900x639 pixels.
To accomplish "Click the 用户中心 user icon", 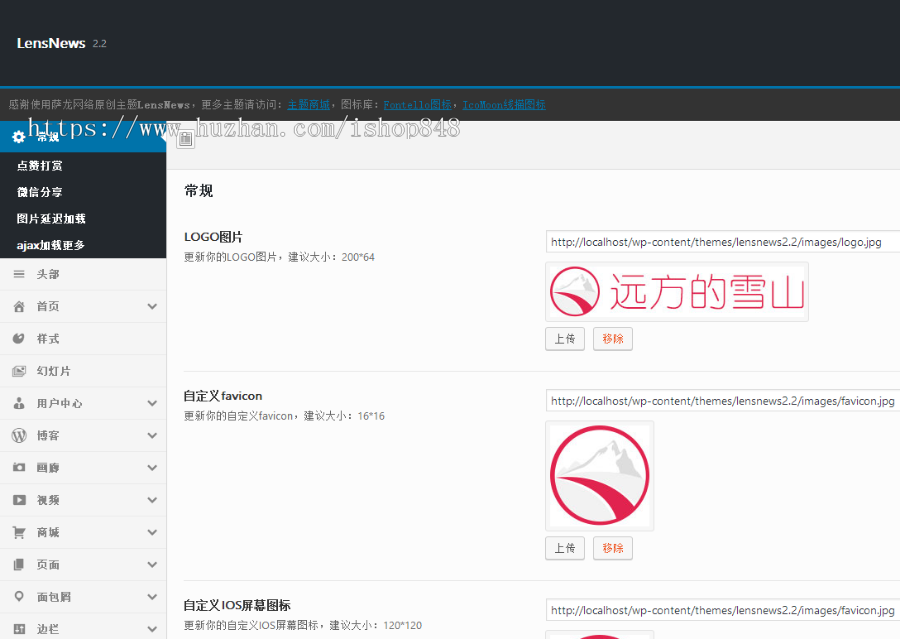I will (x=19, y=403).
